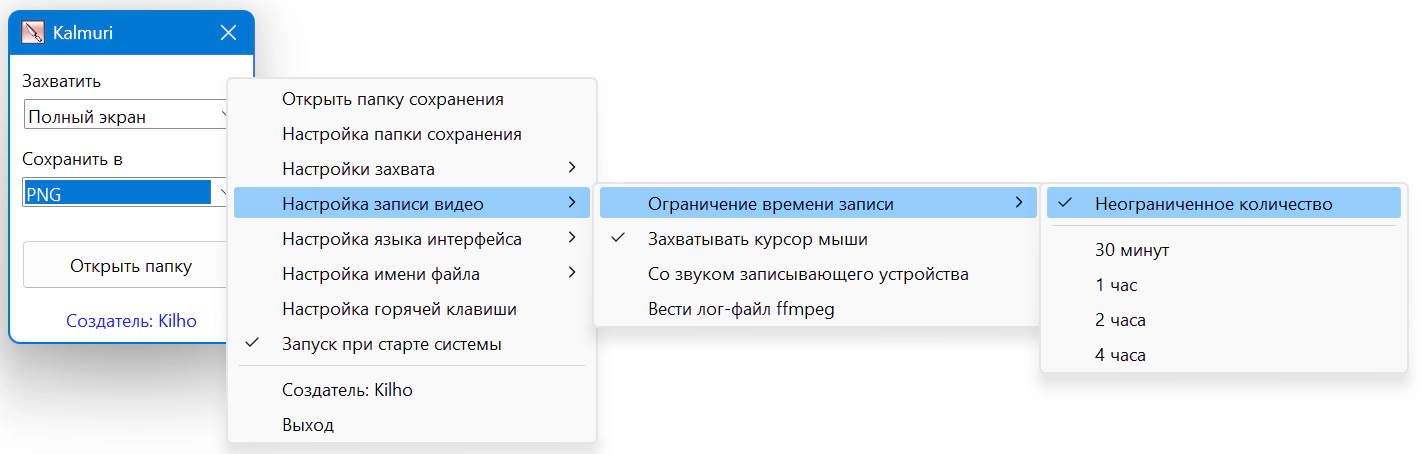The height and width of the screenshot is (454, 1420).
Task: Select the '30 минут' recording limit
Action: click(1131, 250)
